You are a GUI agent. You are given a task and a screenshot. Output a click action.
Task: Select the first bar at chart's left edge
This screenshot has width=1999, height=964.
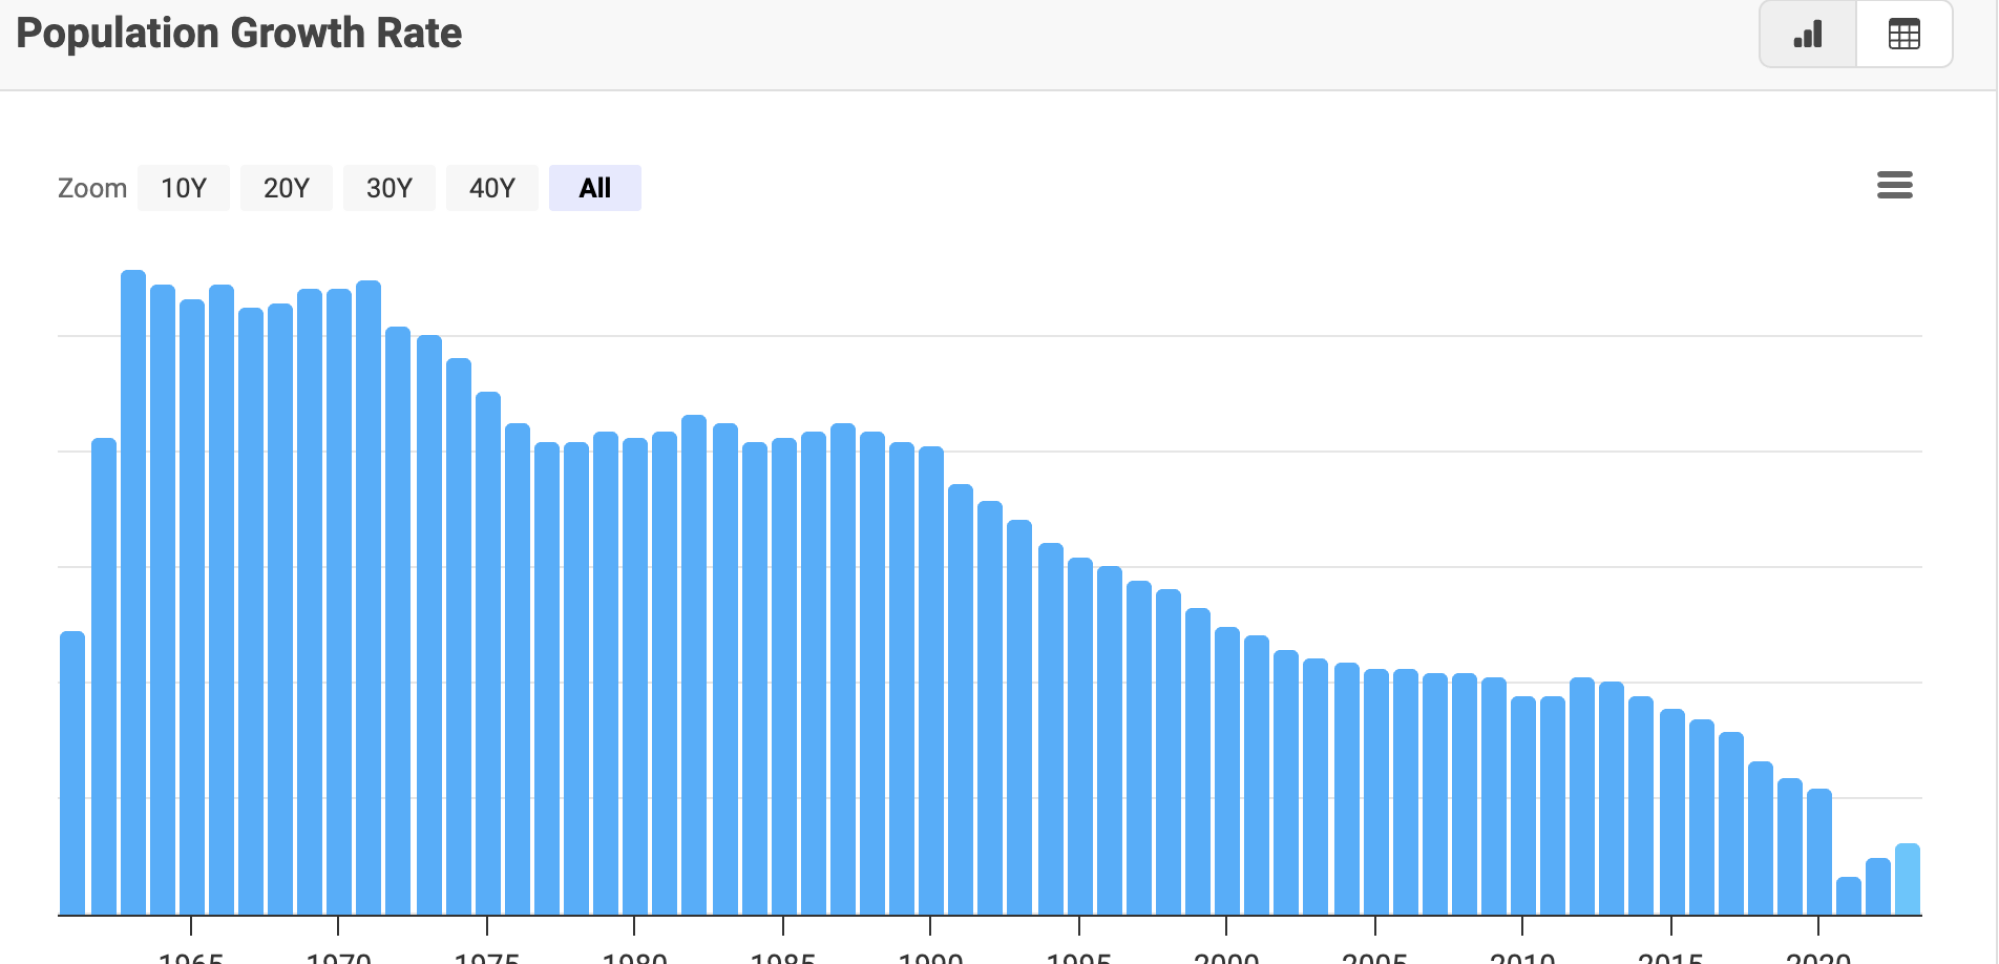pyautogui.click(x=72, y=773)
